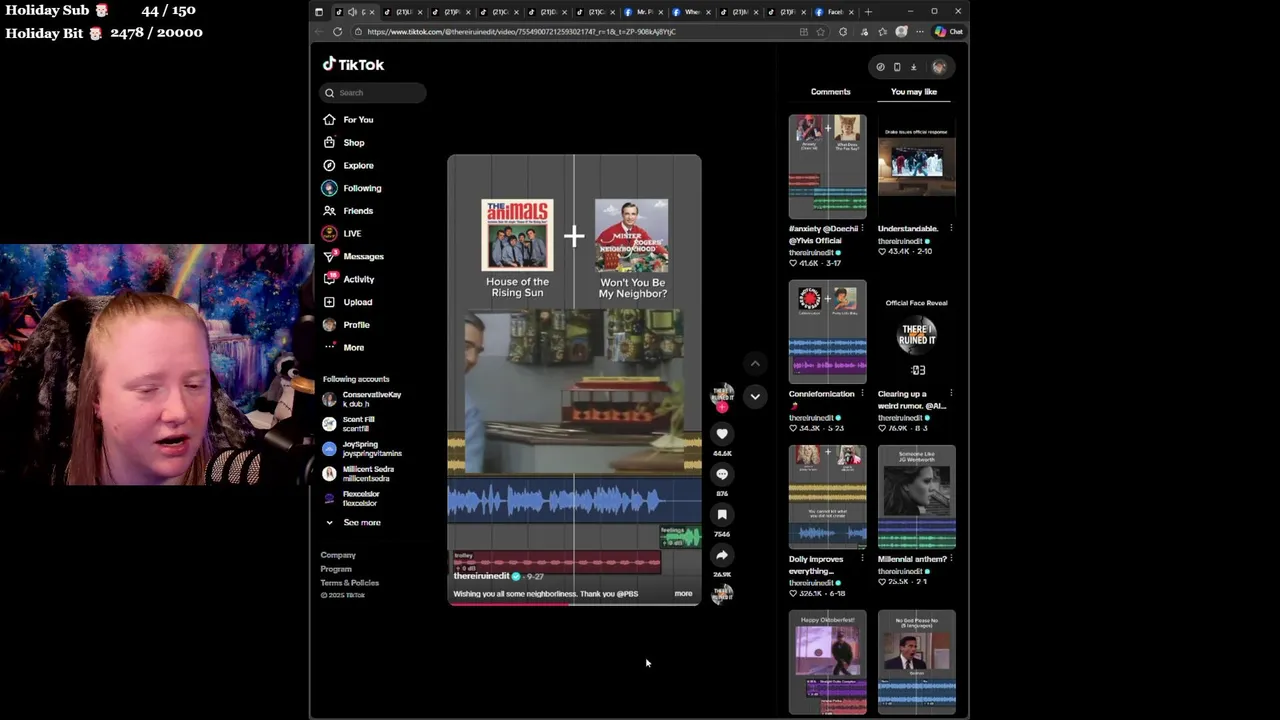Open JoySpring following account
1280x720 pixels.
pyautogui.click(x=362, y=449)
